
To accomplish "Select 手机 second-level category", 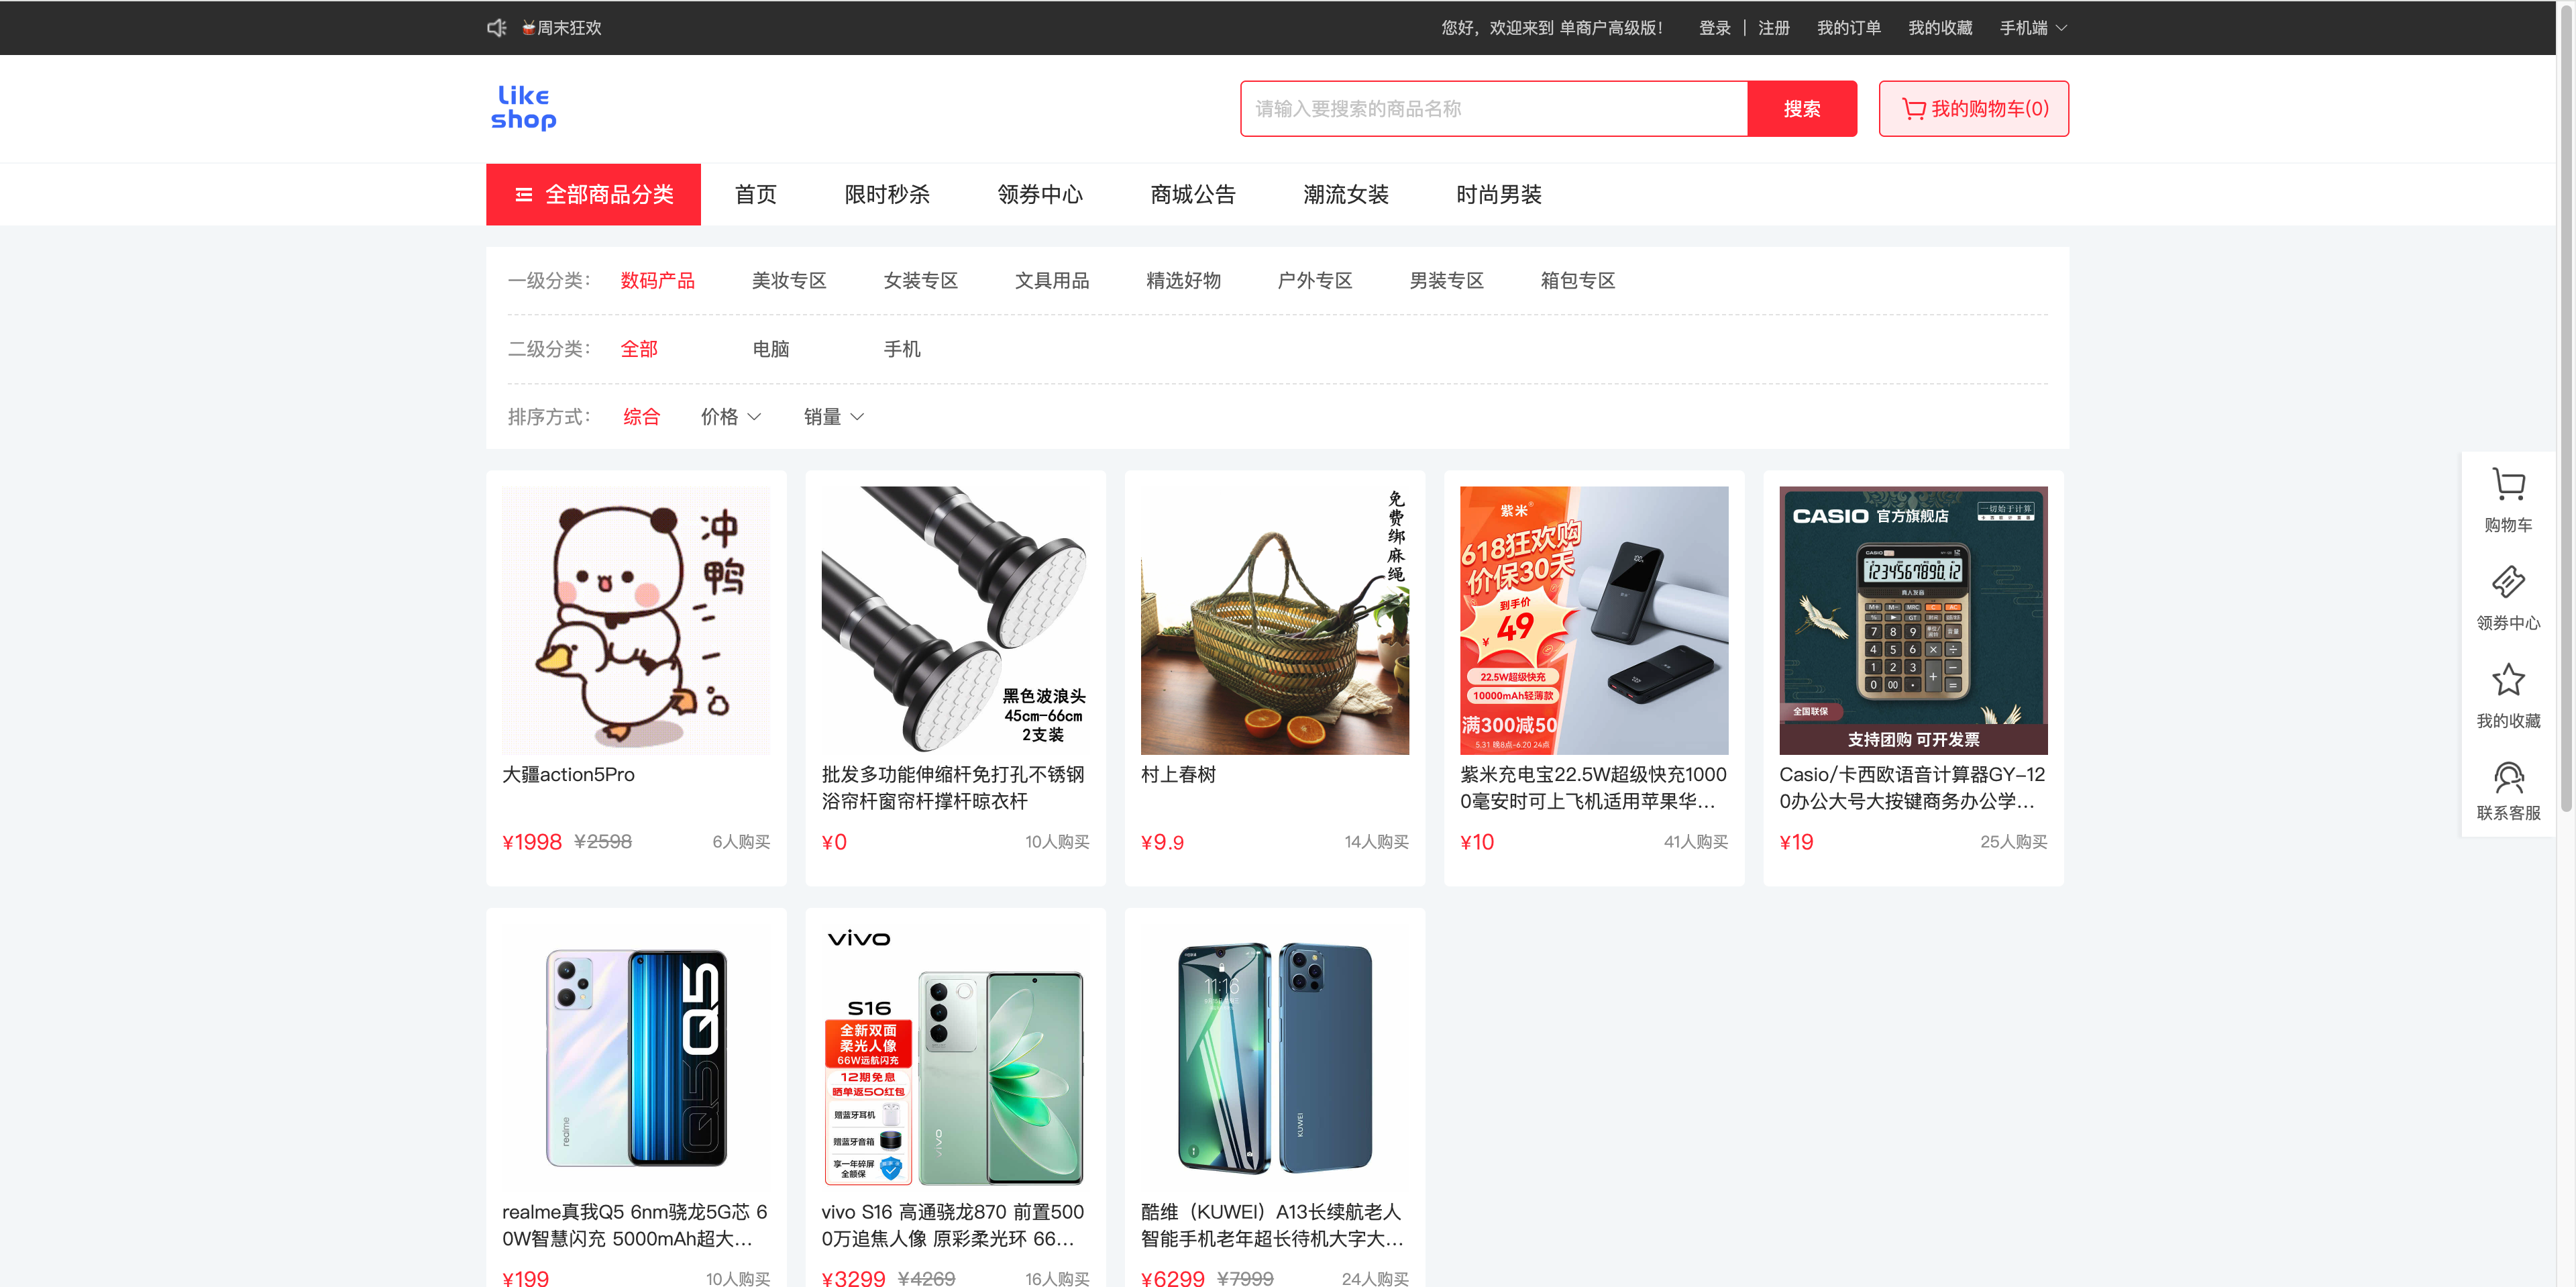I will 902,349.
